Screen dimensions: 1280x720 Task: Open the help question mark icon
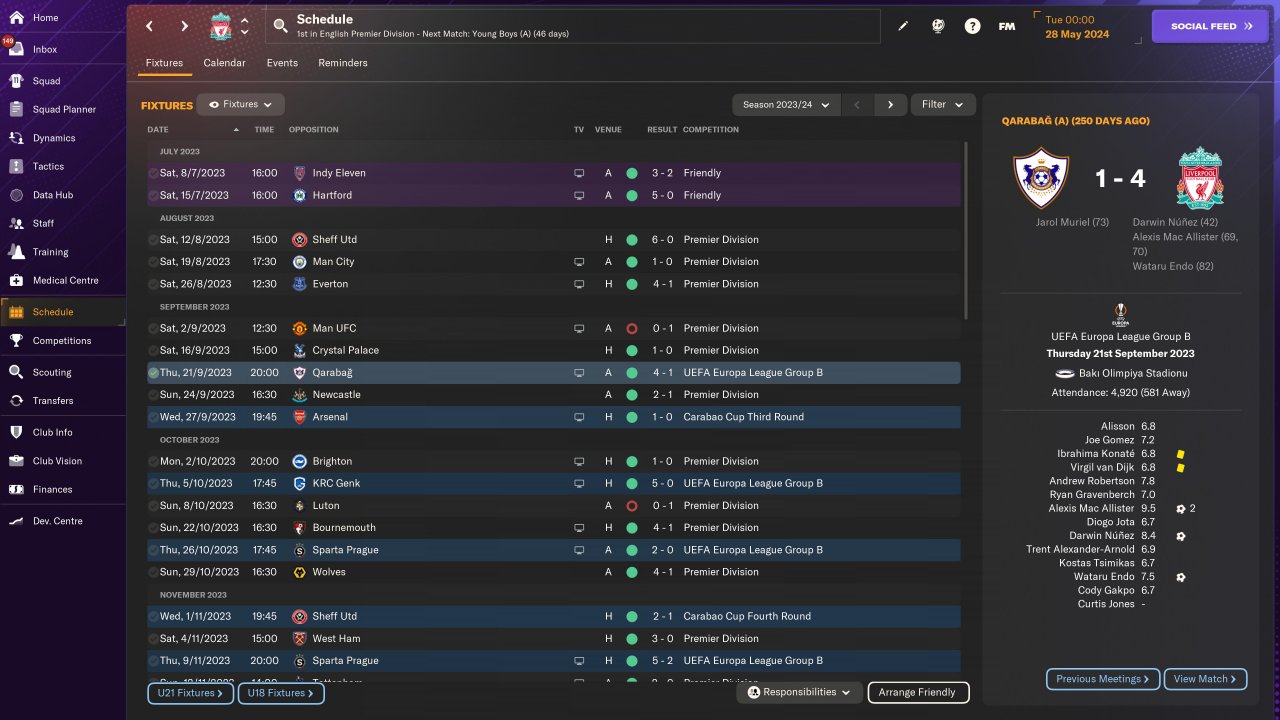[x=972, y=27]
